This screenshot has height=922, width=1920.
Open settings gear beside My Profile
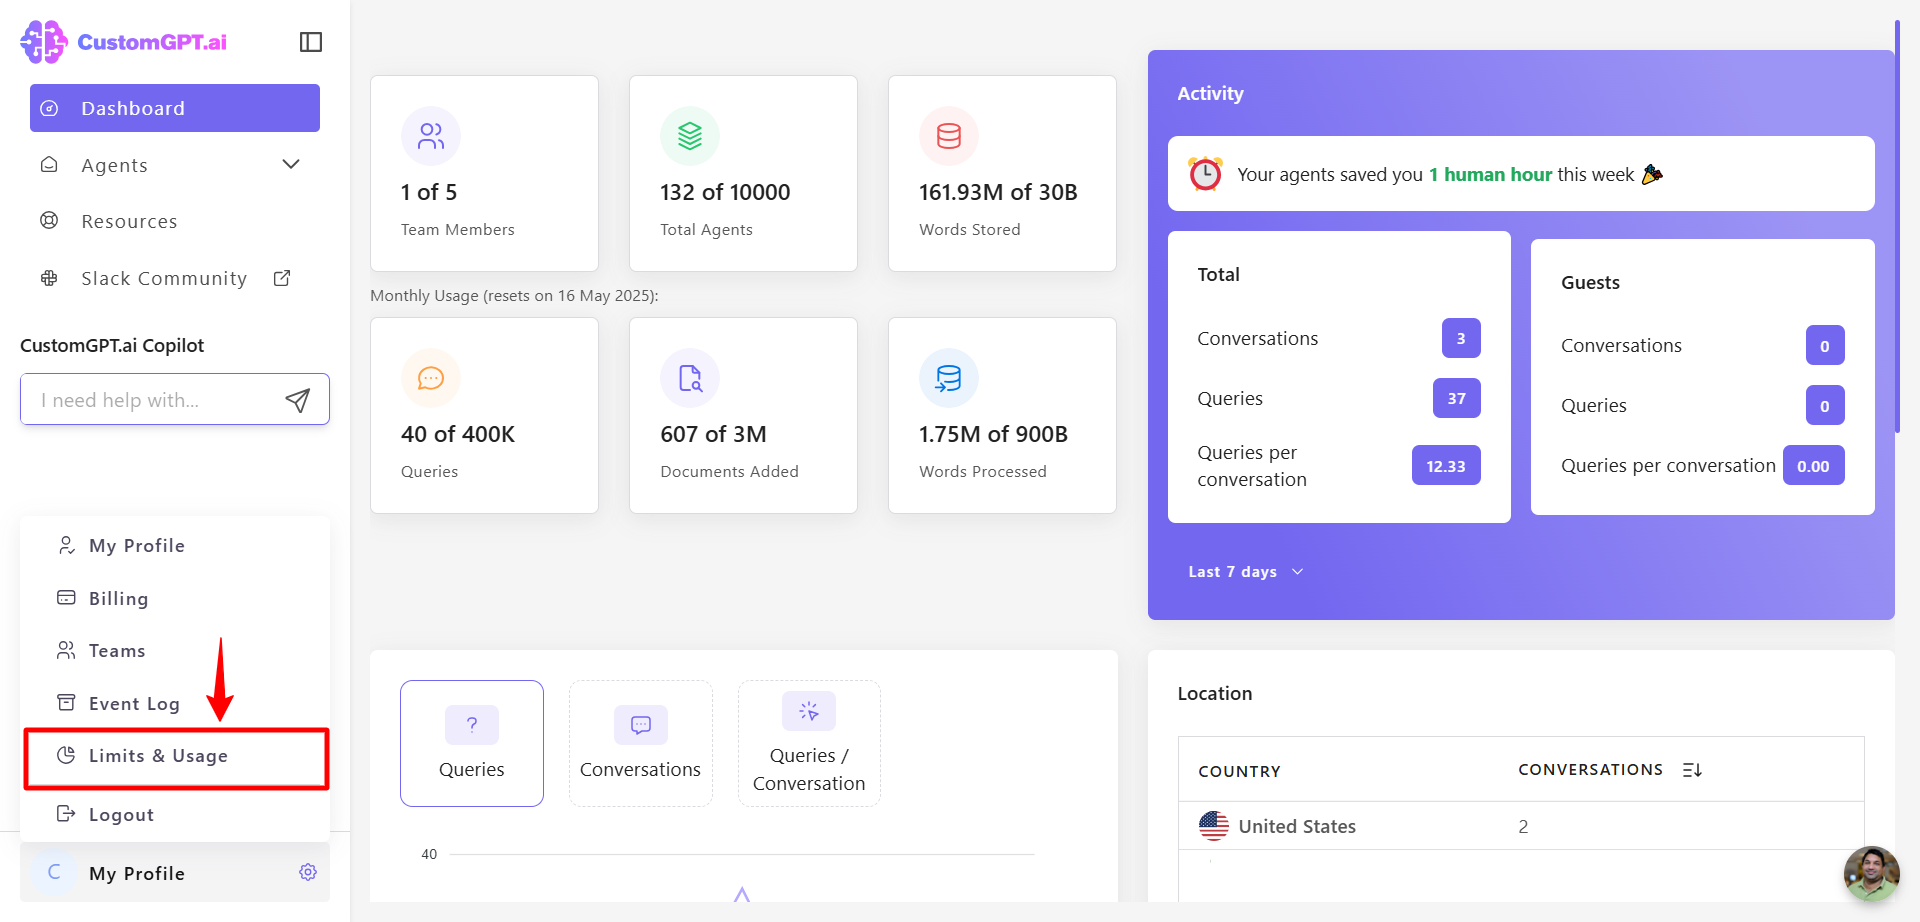click(x=308, y=872)
